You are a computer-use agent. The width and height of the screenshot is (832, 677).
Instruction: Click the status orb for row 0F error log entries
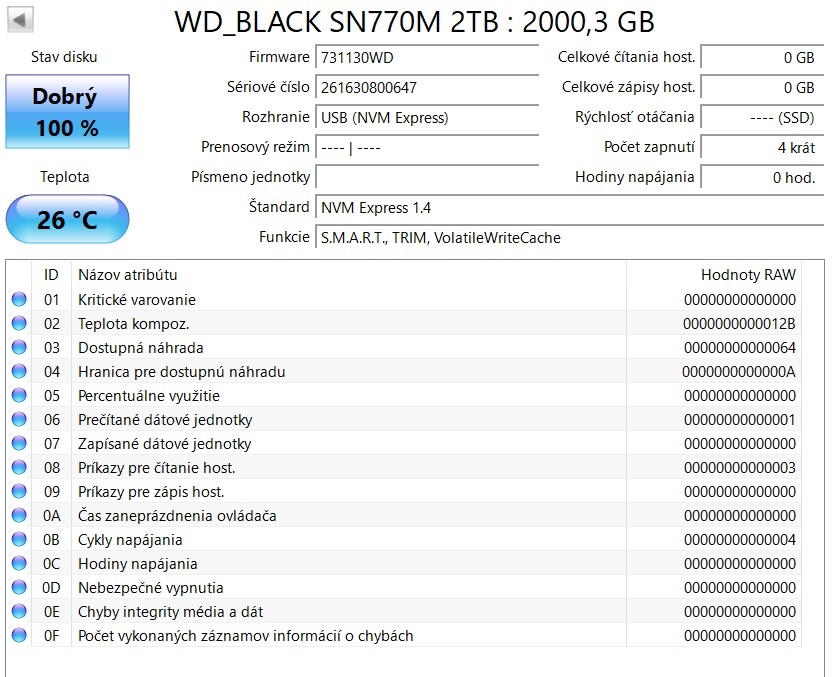point(19,635)
